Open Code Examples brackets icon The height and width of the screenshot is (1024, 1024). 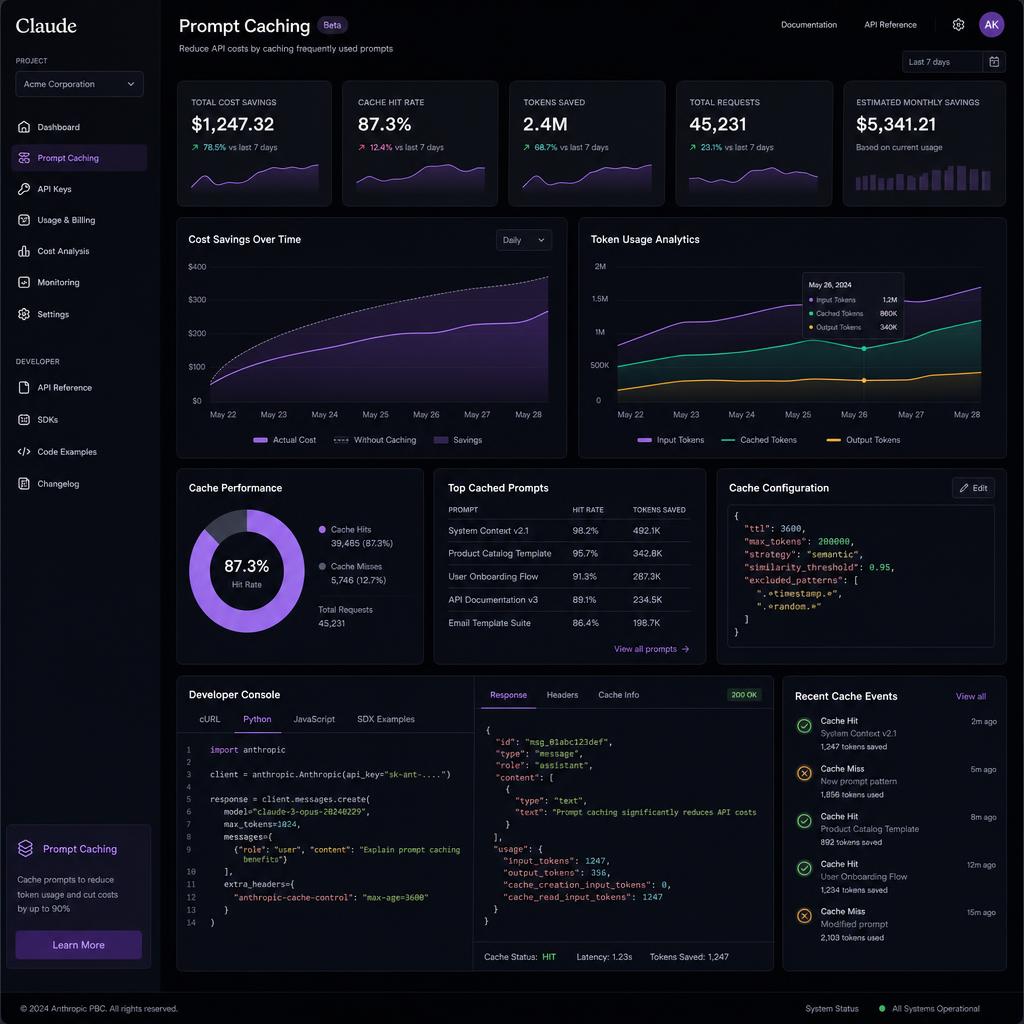point(24,451)
